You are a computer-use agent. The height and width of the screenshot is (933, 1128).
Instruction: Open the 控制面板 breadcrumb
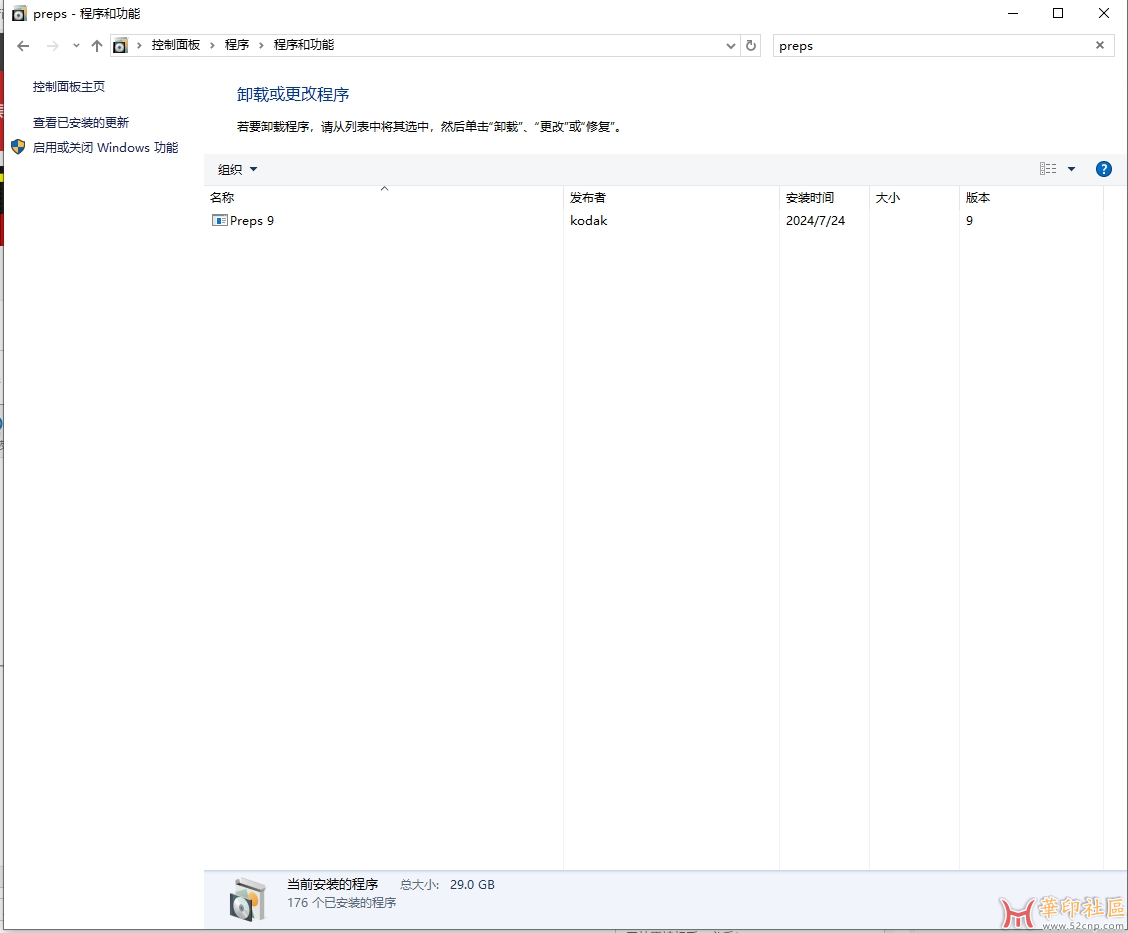[x=176, y=45]
